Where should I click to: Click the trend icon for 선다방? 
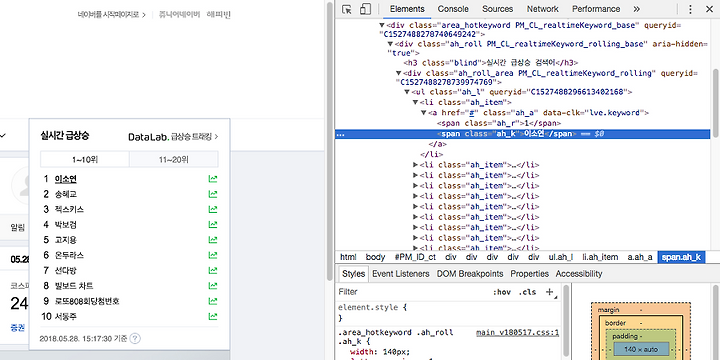click(213, 270)
